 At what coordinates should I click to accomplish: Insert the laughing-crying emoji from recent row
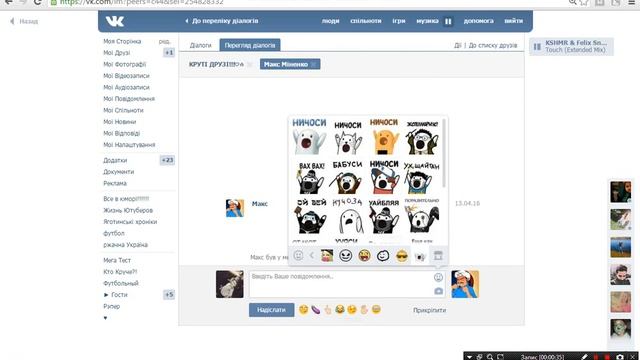point(340,310)
